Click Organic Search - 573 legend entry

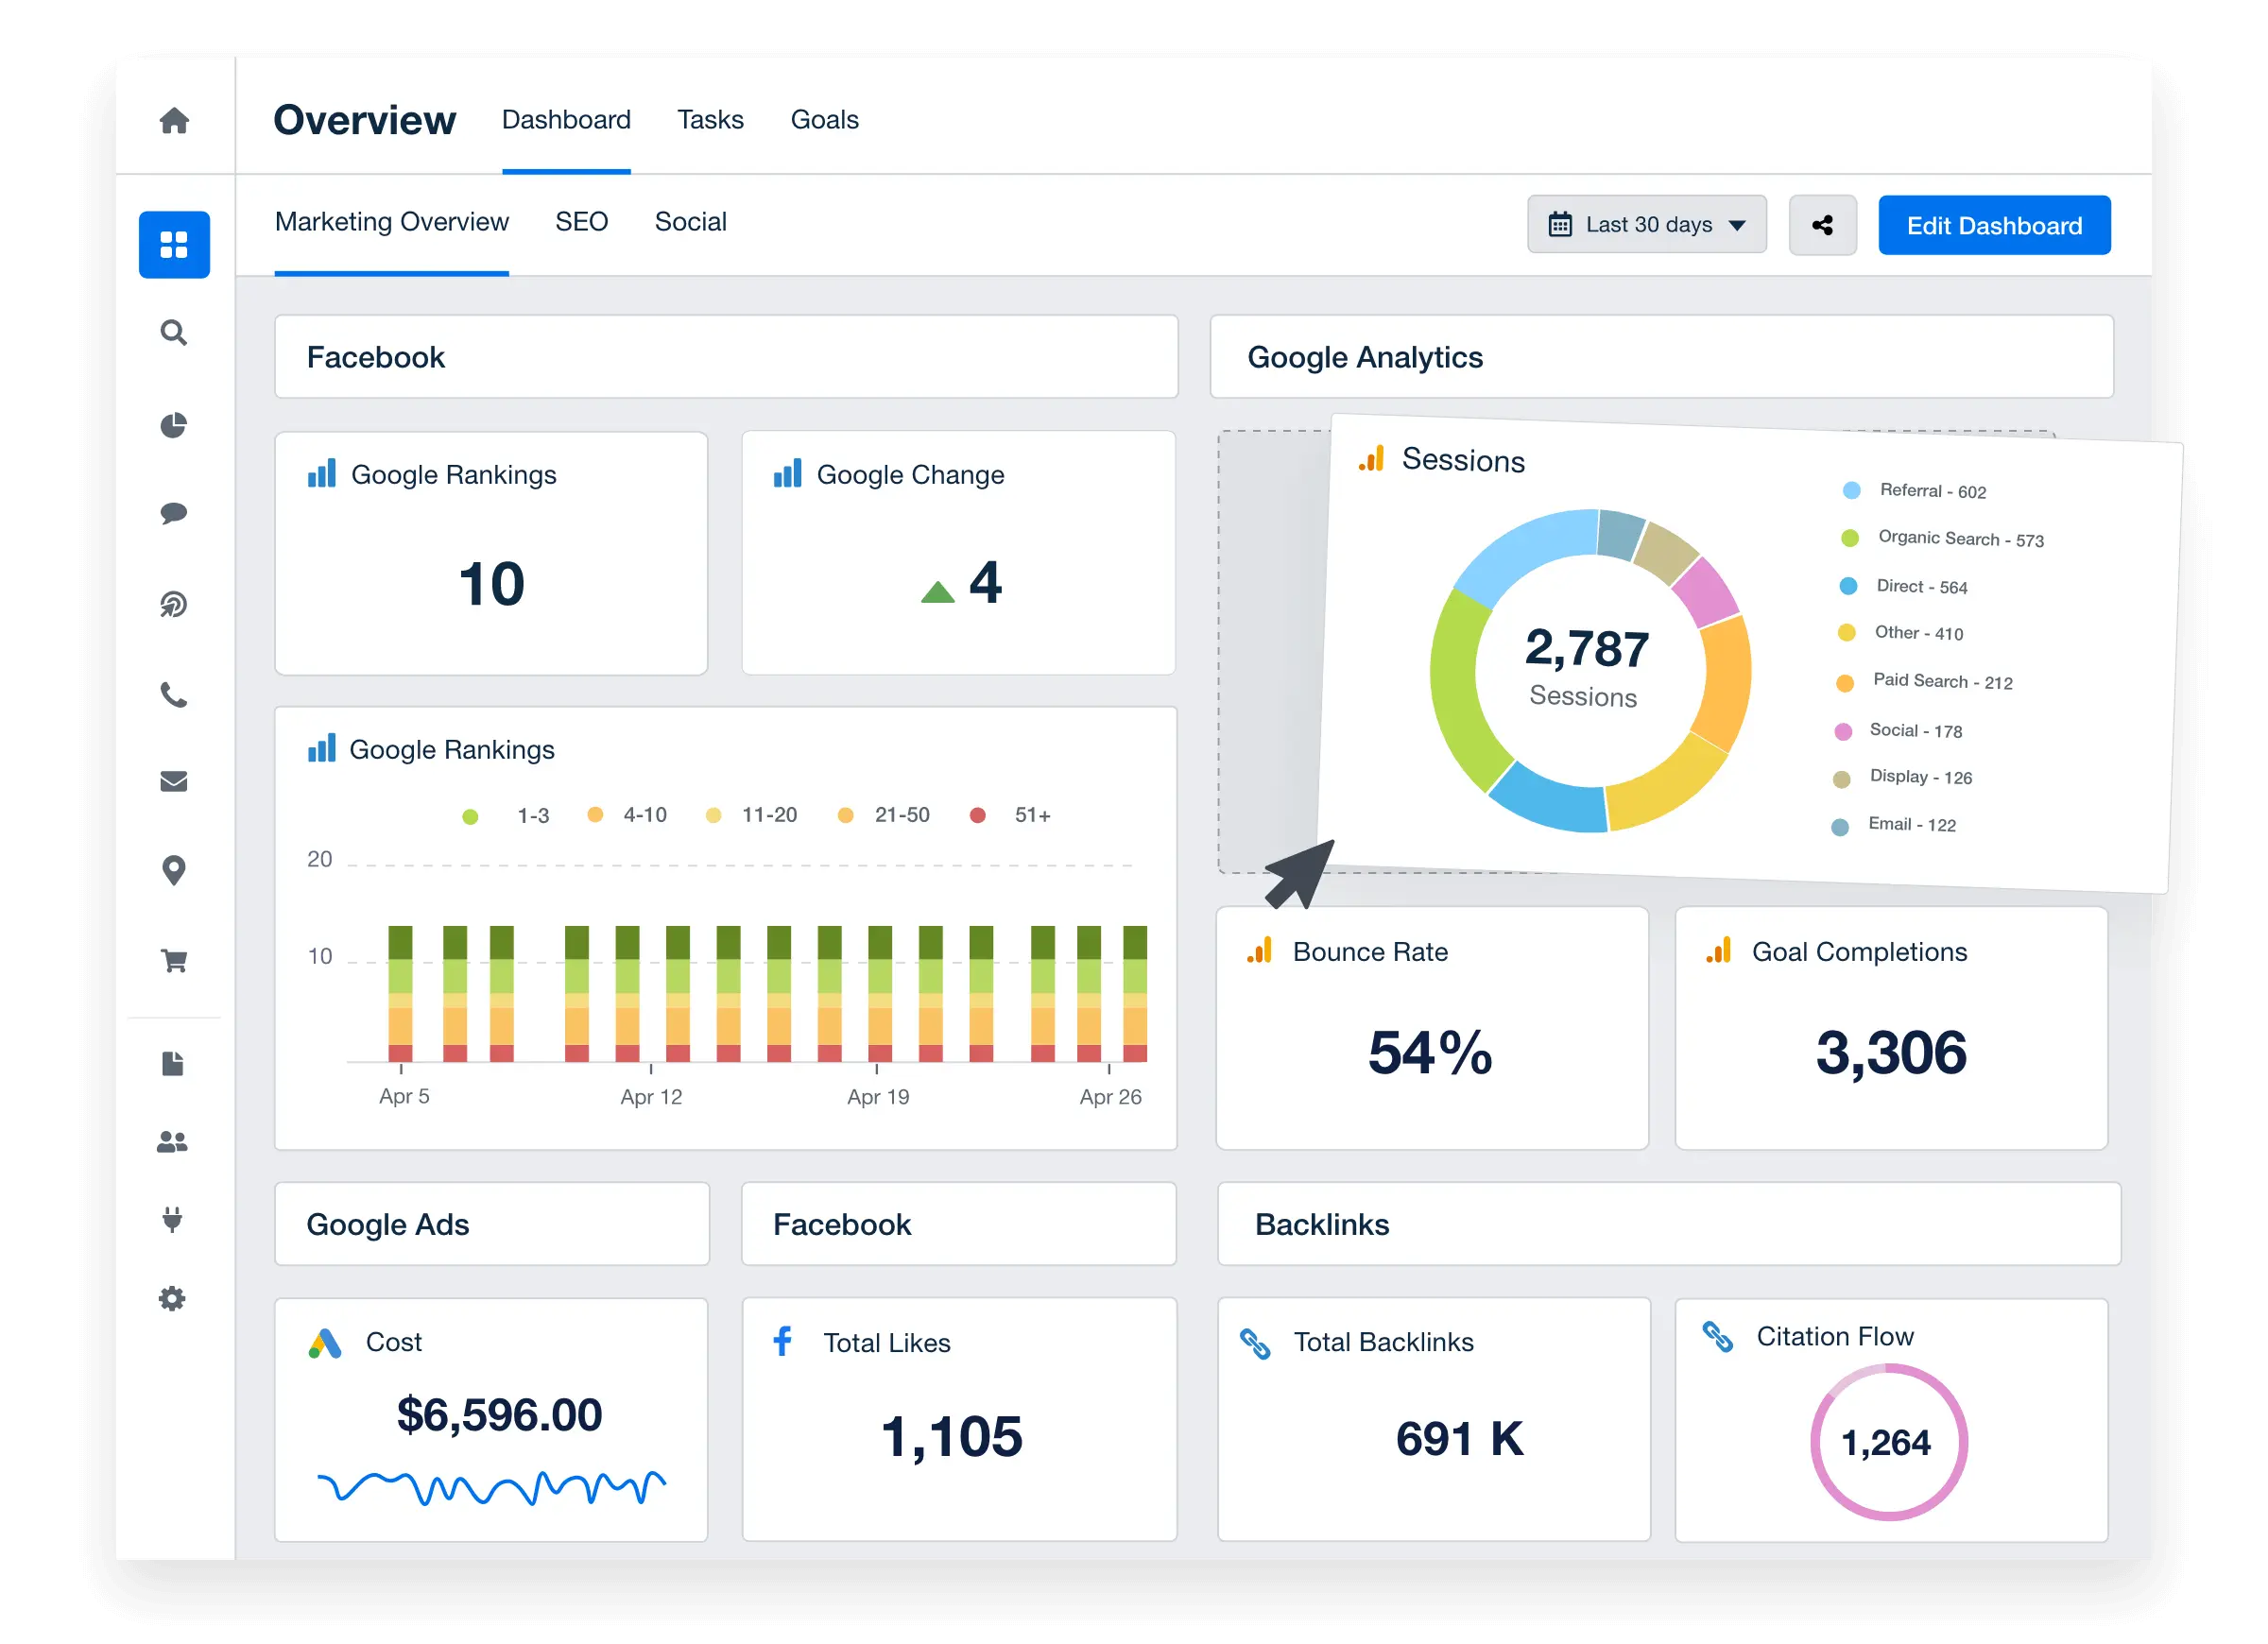point(1943,539)
